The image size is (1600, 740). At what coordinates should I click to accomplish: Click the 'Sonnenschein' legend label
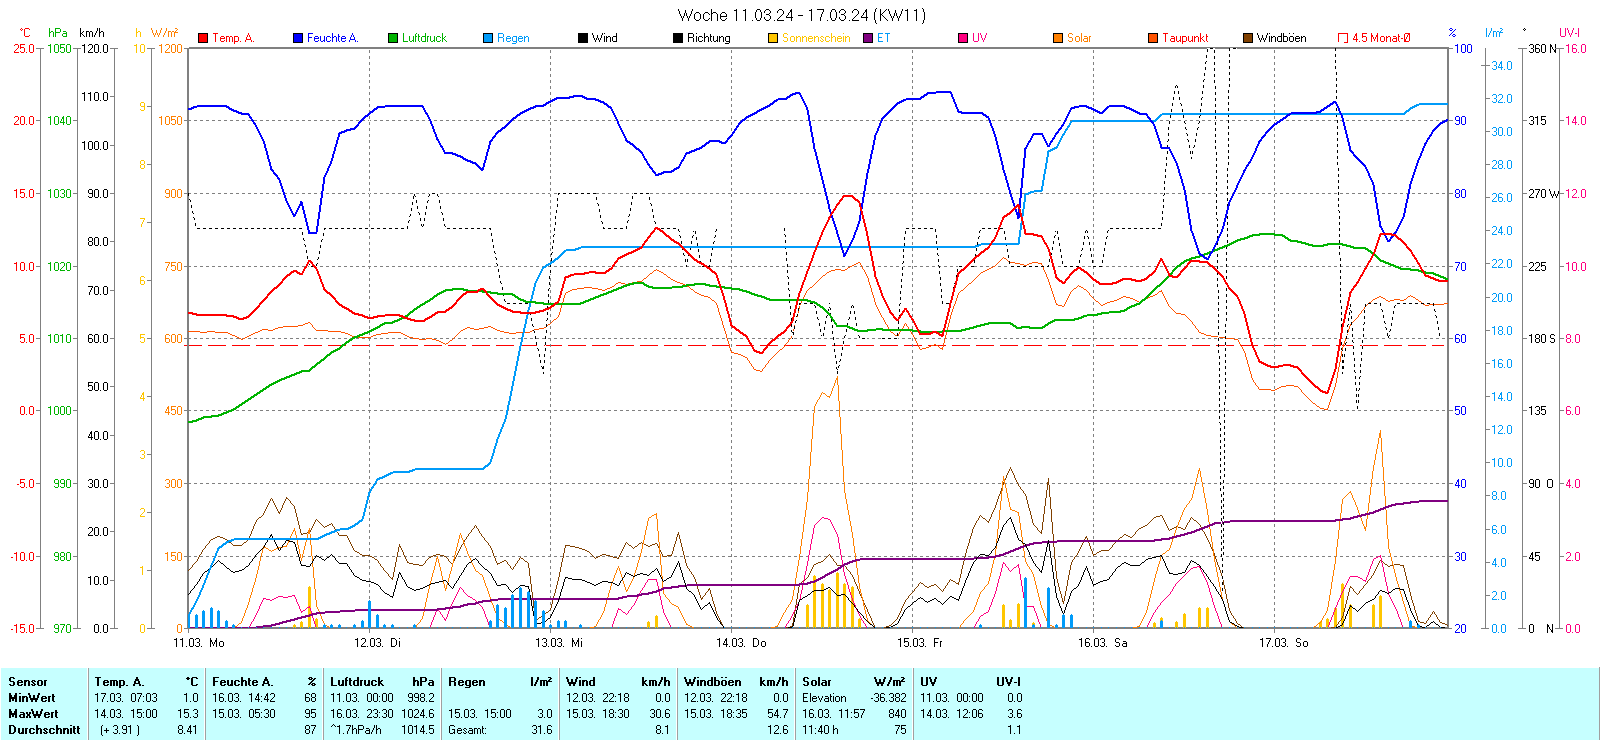(x=816, y=38)
